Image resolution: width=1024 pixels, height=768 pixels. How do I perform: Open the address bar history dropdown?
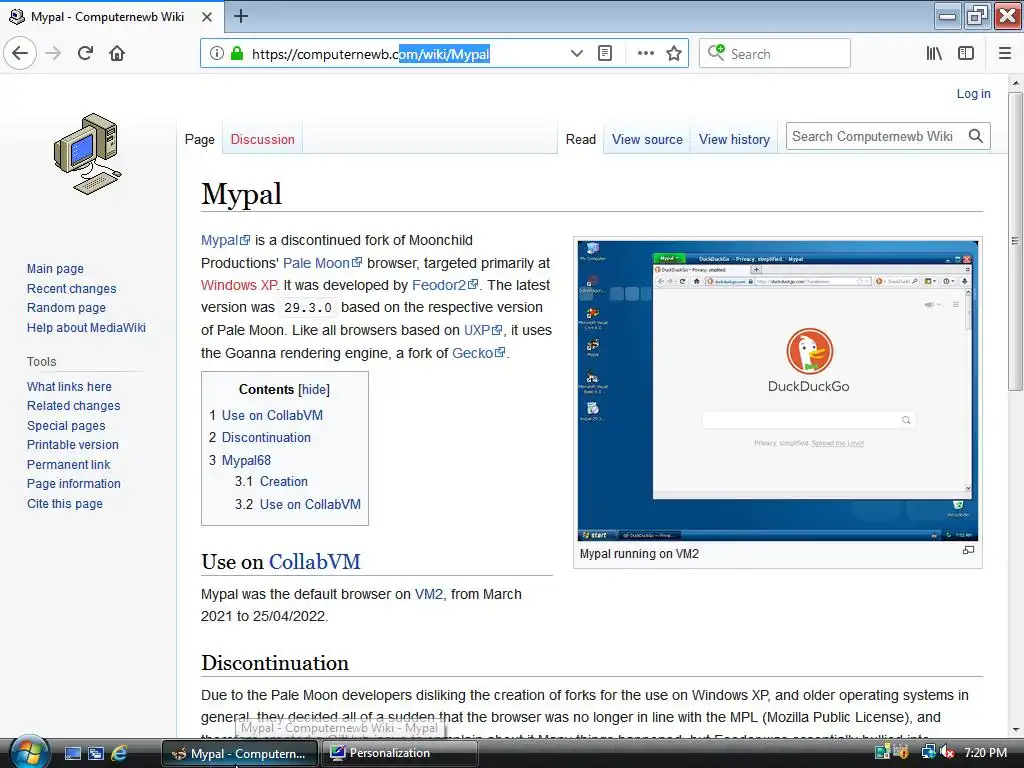pyautogui.click(x=576, y=54)
